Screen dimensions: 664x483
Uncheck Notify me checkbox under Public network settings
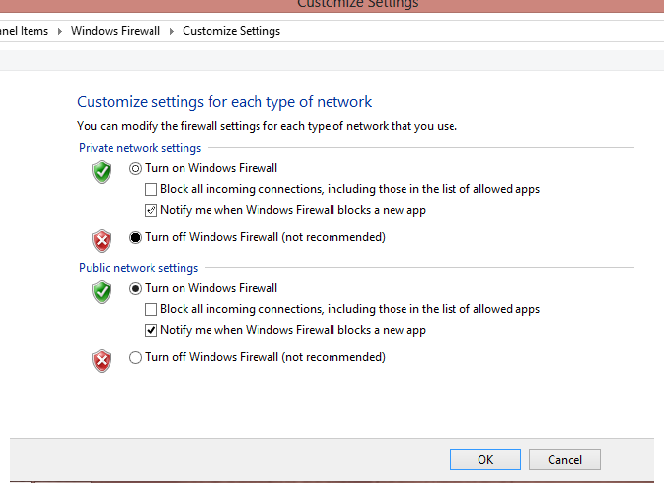click(151, 330)
